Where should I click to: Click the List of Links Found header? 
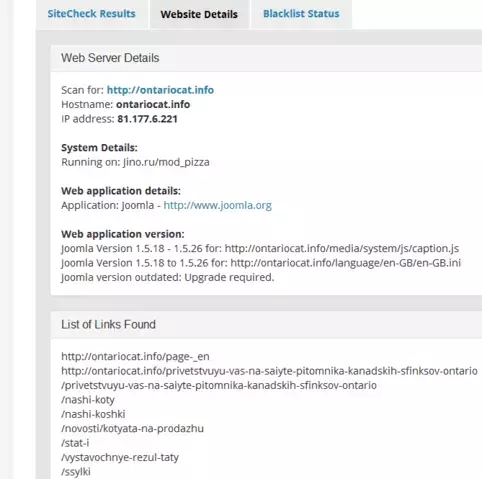click(x=108, y=324)
